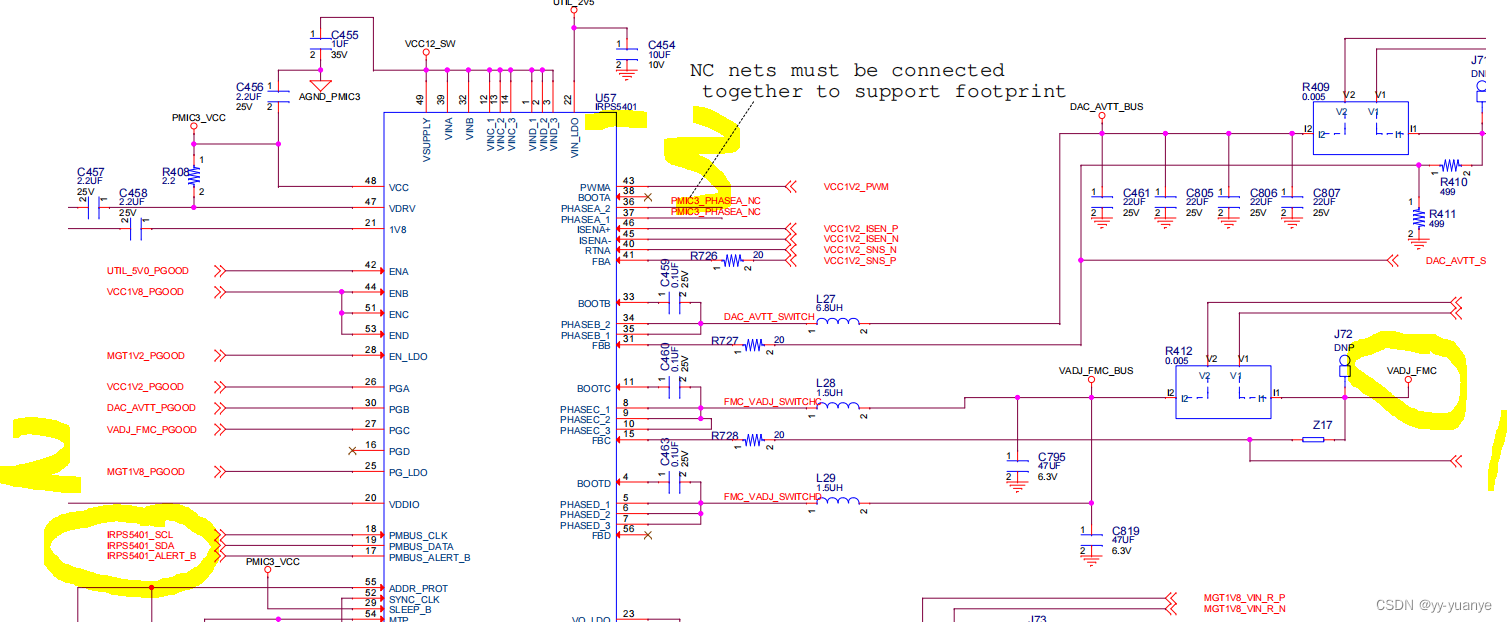1507x622 pixels.
Task: Click the ground symbol below C795
Action: 1015,485
